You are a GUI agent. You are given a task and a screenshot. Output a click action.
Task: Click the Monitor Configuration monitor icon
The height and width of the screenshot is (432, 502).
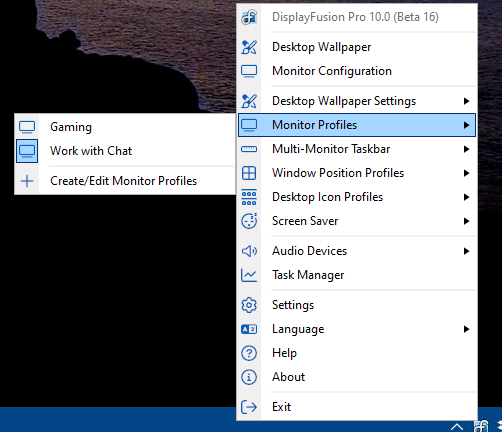tap(249, 71)
